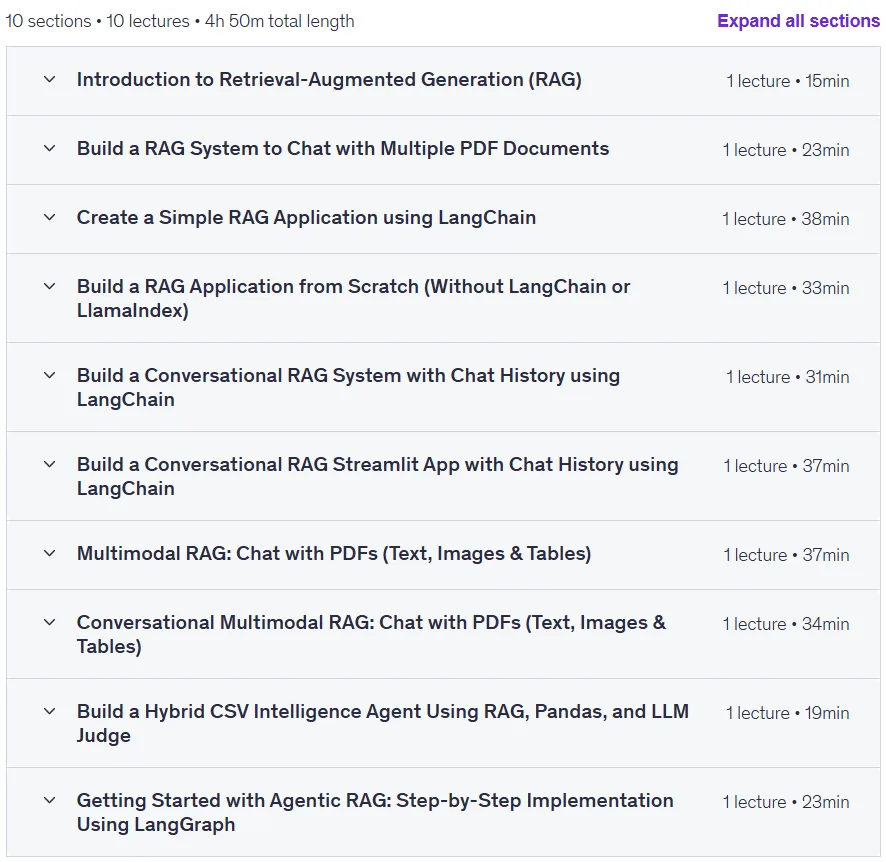Expand chevron beside Chat with Multiple PDF Documents
The width and height of the screenshot is (886, 862).
tap(50, 149)
